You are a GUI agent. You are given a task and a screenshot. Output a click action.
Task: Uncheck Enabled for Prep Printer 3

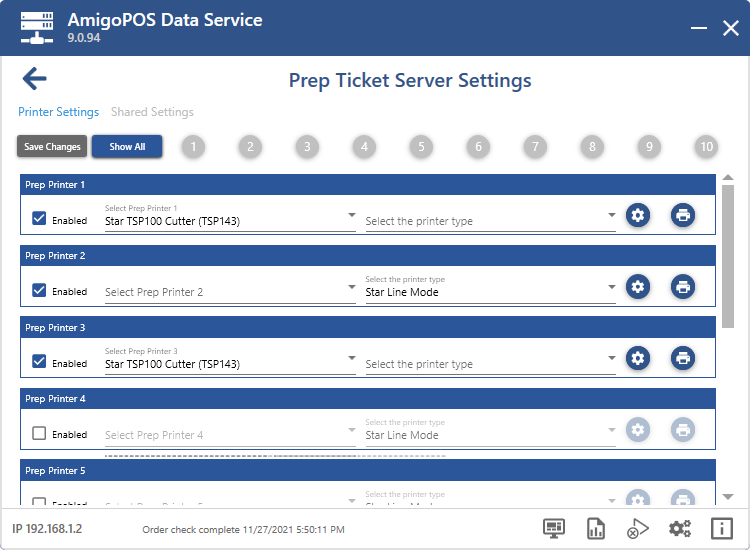(39, 361)
